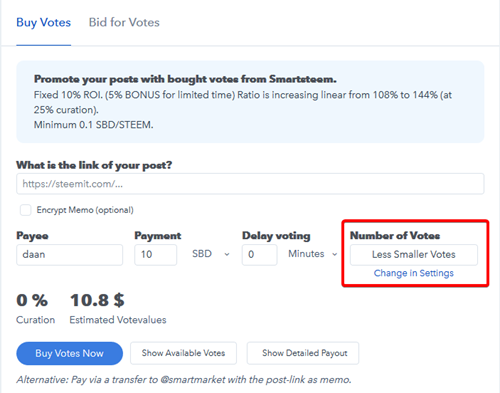This screenshot has height=393, width=500.
Task: Select the Payee field containing daan
Action: (69, 255)
